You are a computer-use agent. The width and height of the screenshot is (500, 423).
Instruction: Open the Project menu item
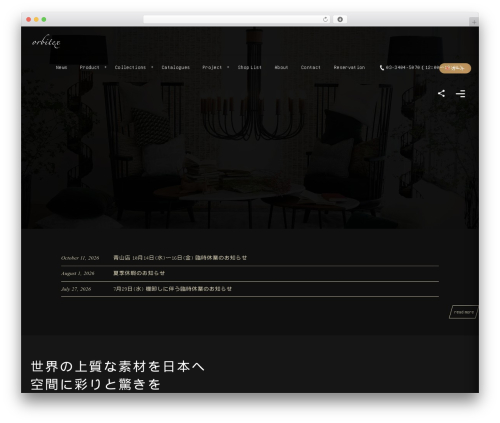(x=212, y=67)
